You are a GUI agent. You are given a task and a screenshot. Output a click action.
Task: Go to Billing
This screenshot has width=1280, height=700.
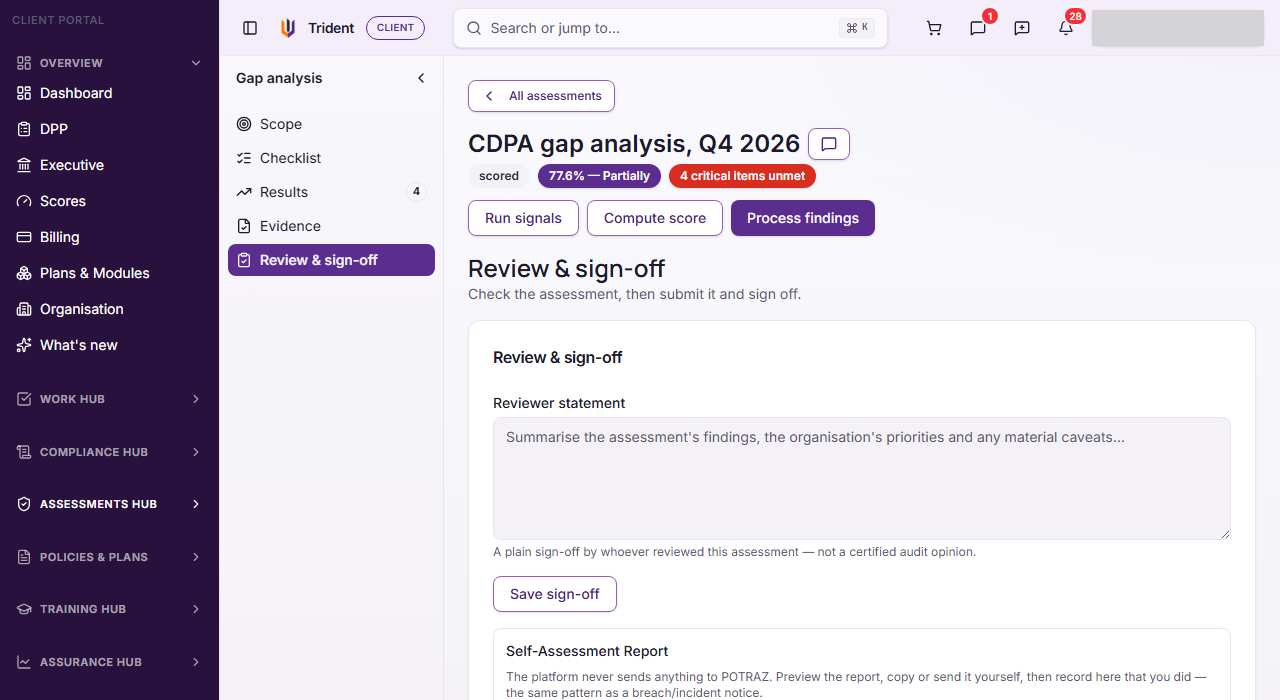(x=109, y=237)
